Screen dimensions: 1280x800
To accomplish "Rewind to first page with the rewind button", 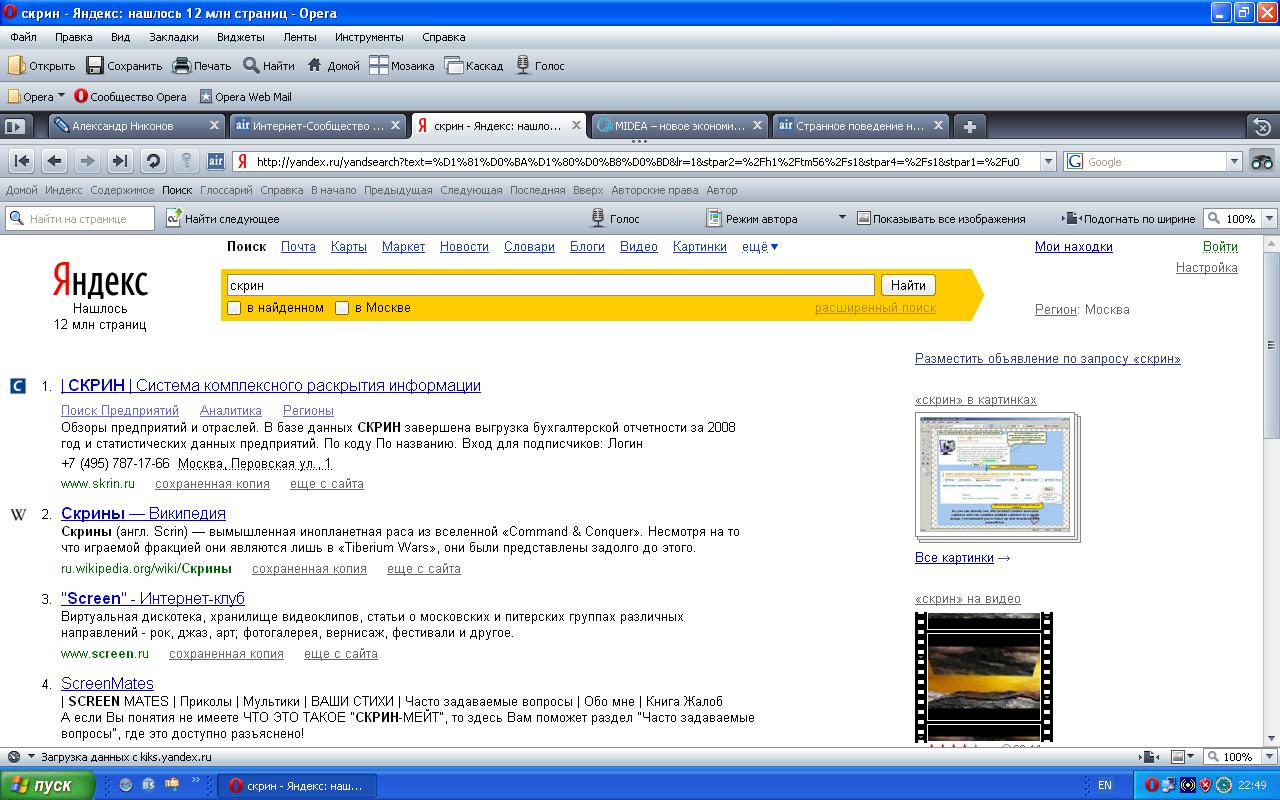I will click(22, 161).
